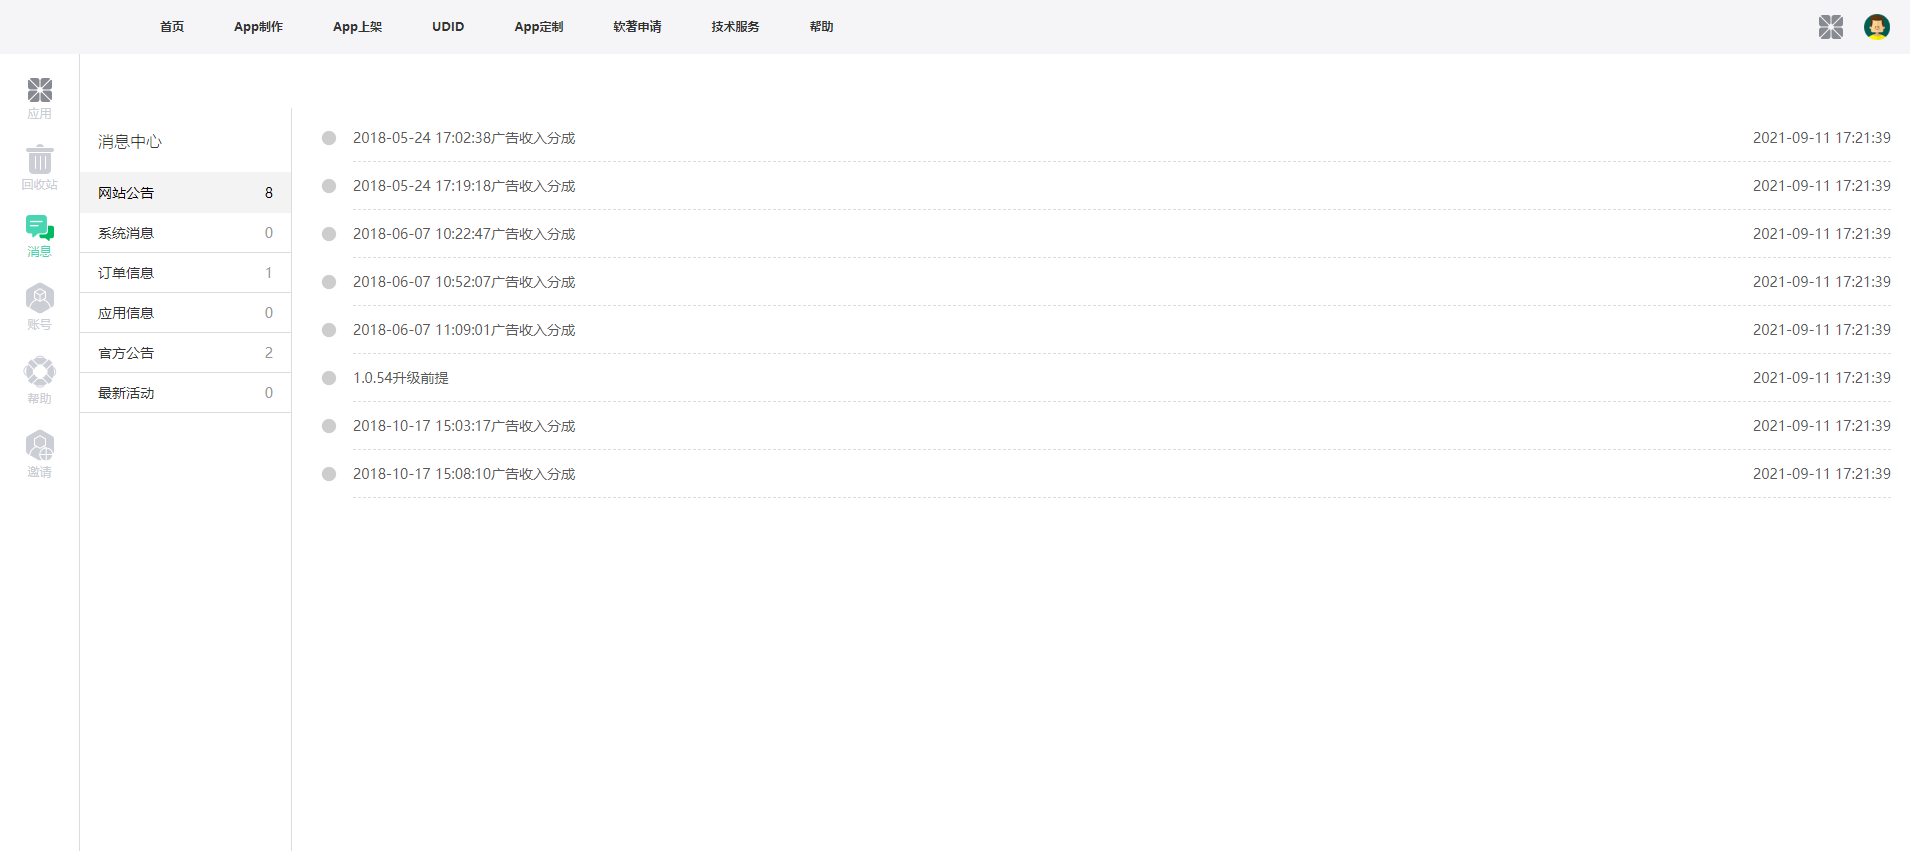This screenshot has width=1910, height=851.
Task: Open the 账号 account icon in sidebar
Action: [x=40, y=299]
